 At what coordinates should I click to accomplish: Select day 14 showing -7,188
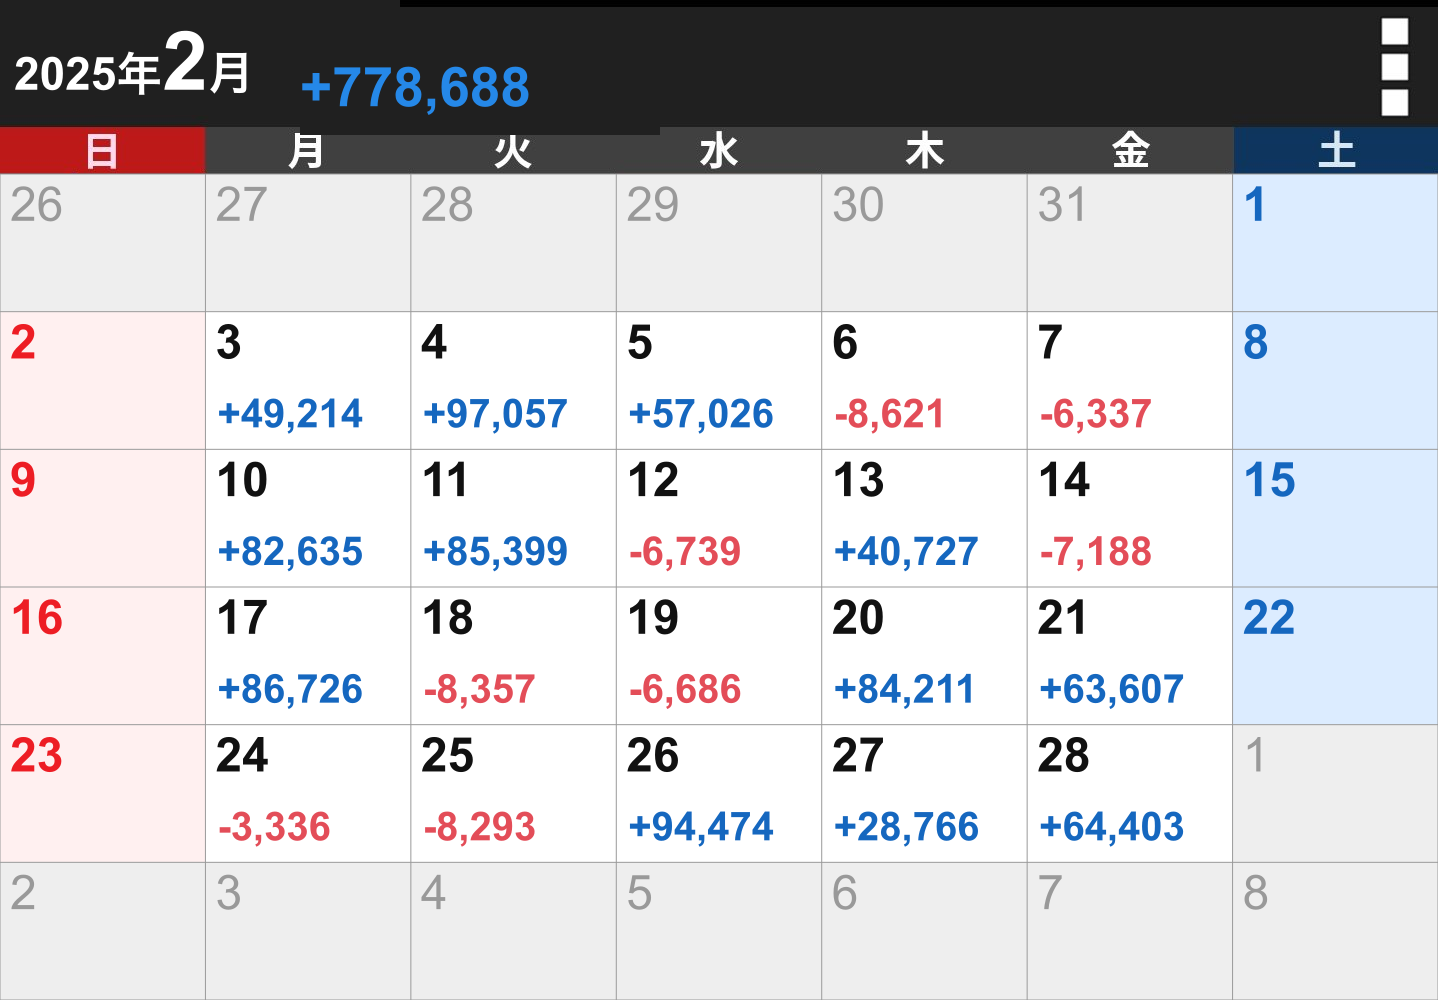click(1130, 518)
